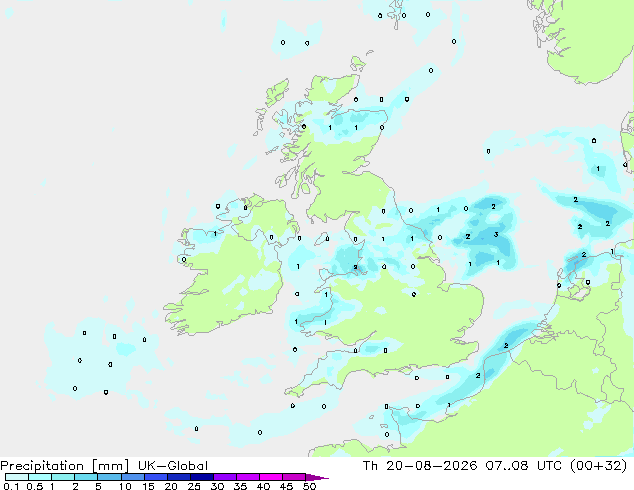
Task: Click the date text "Th 20-08-2026"
Action: (420, 466)
